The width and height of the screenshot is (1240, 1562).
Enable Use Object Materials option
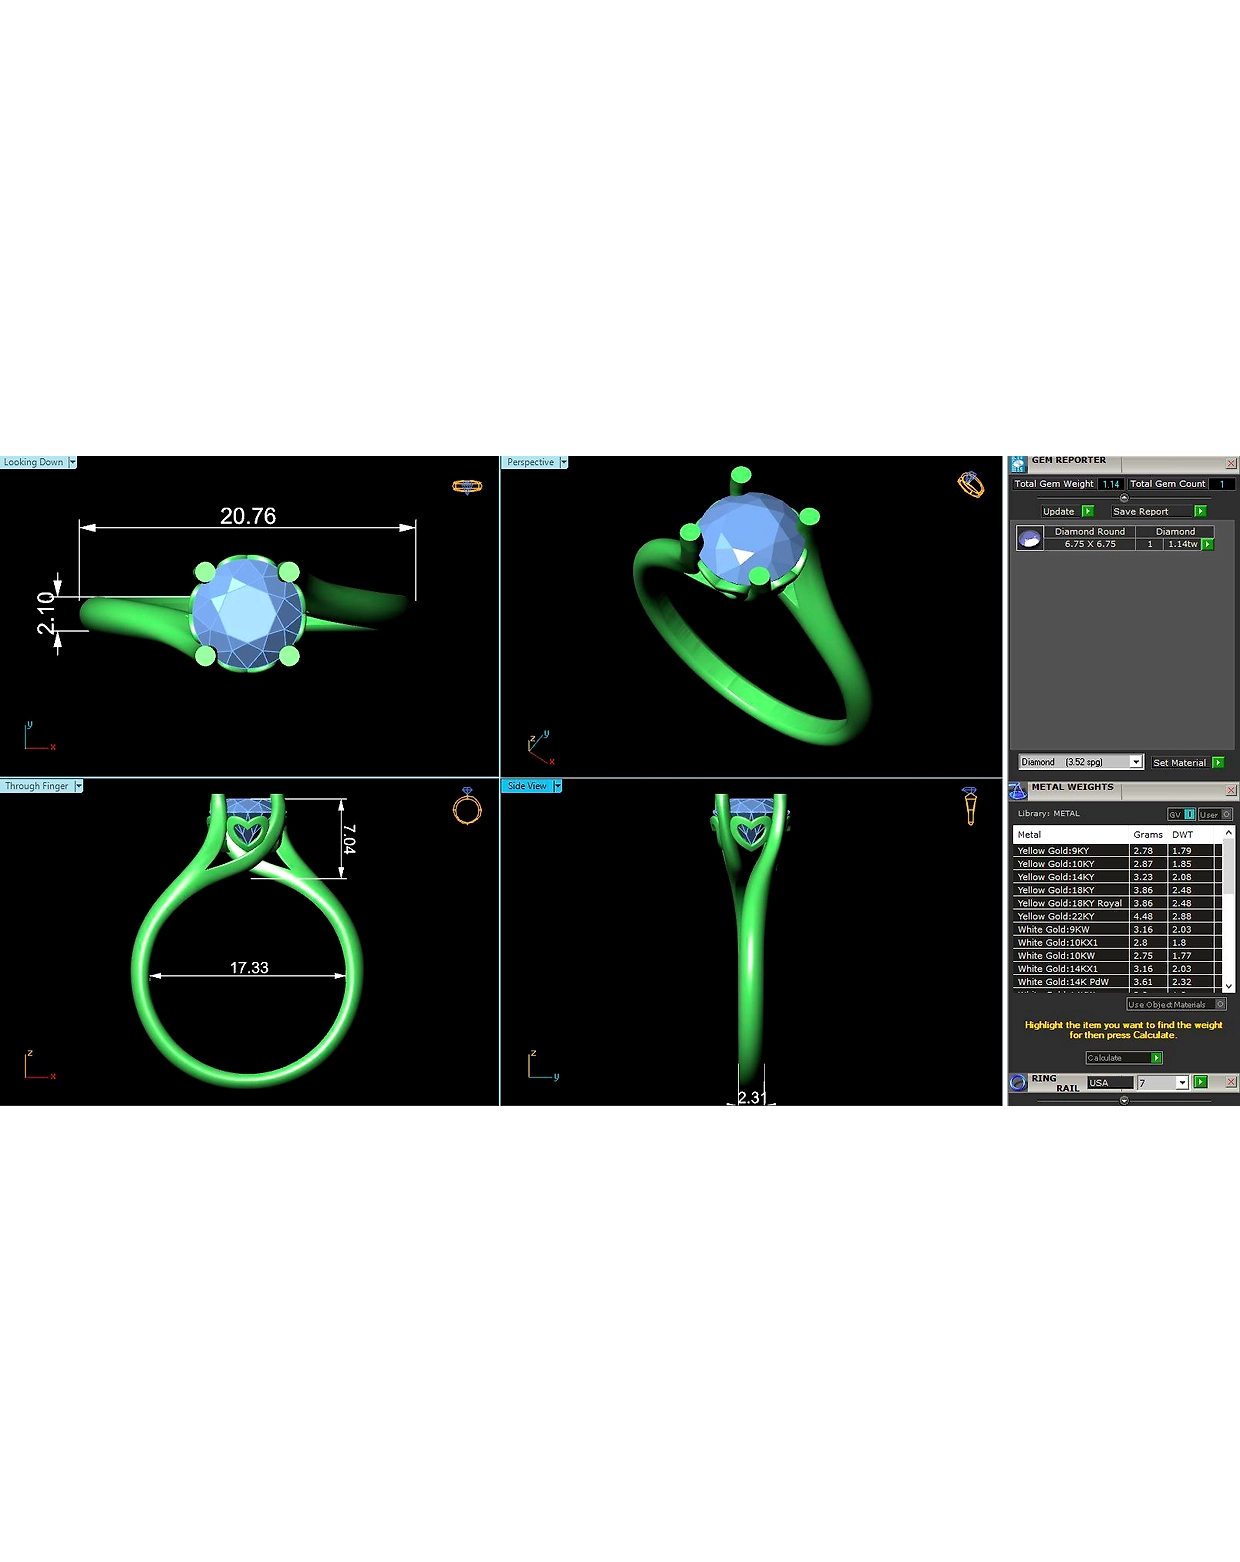tap(1176, 1004)
